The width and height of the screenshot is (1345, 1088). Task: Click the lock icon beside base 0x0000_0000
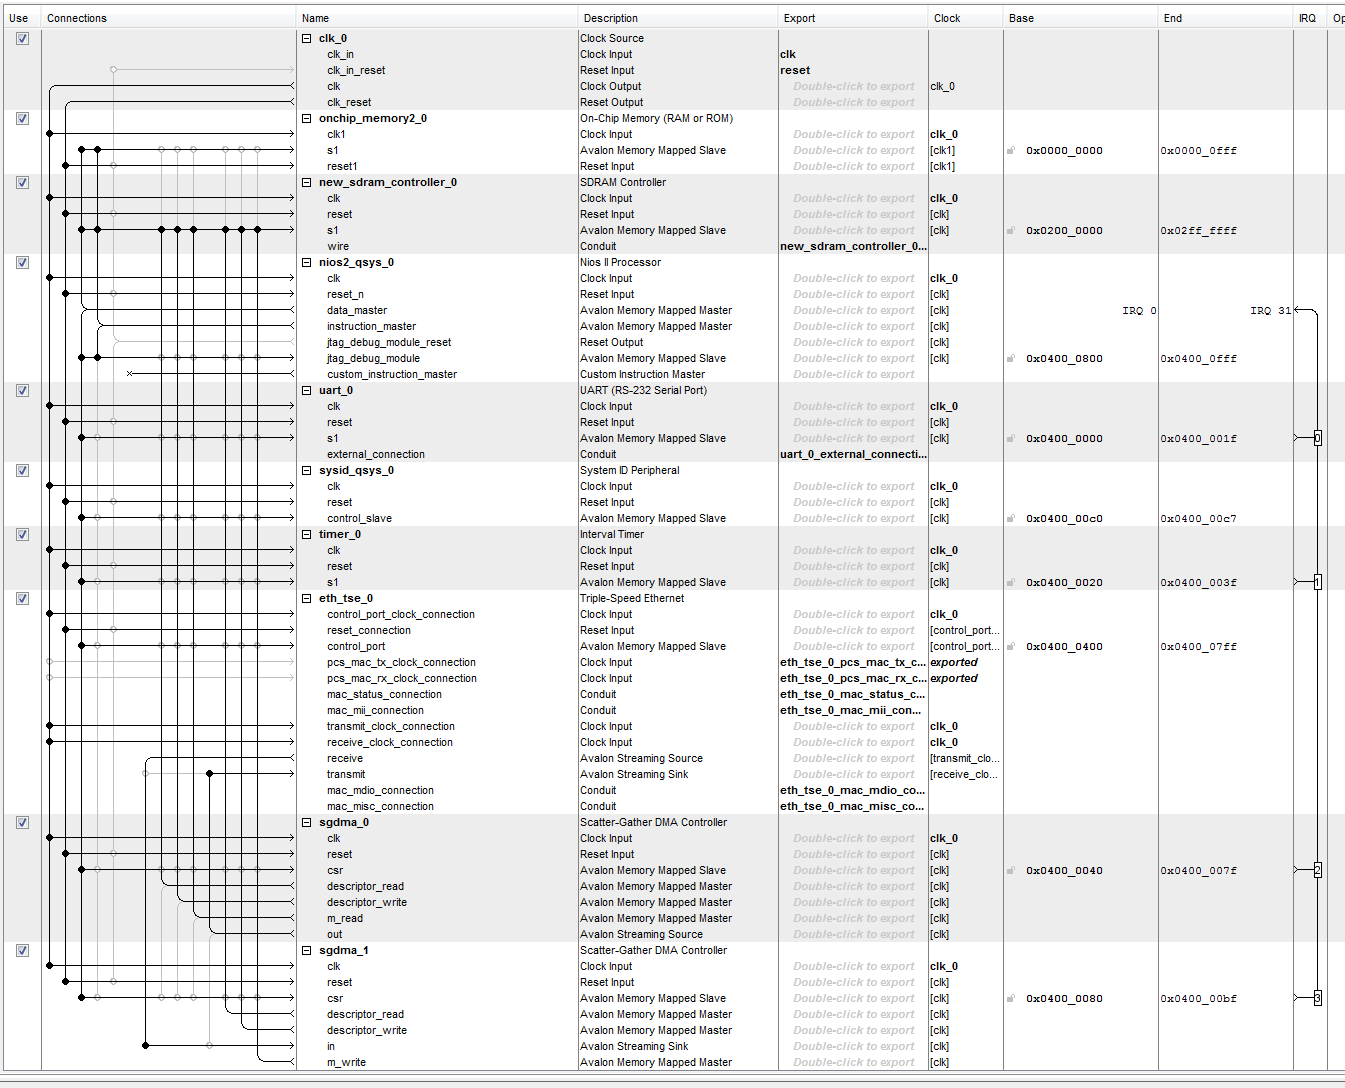point(1011,150)
